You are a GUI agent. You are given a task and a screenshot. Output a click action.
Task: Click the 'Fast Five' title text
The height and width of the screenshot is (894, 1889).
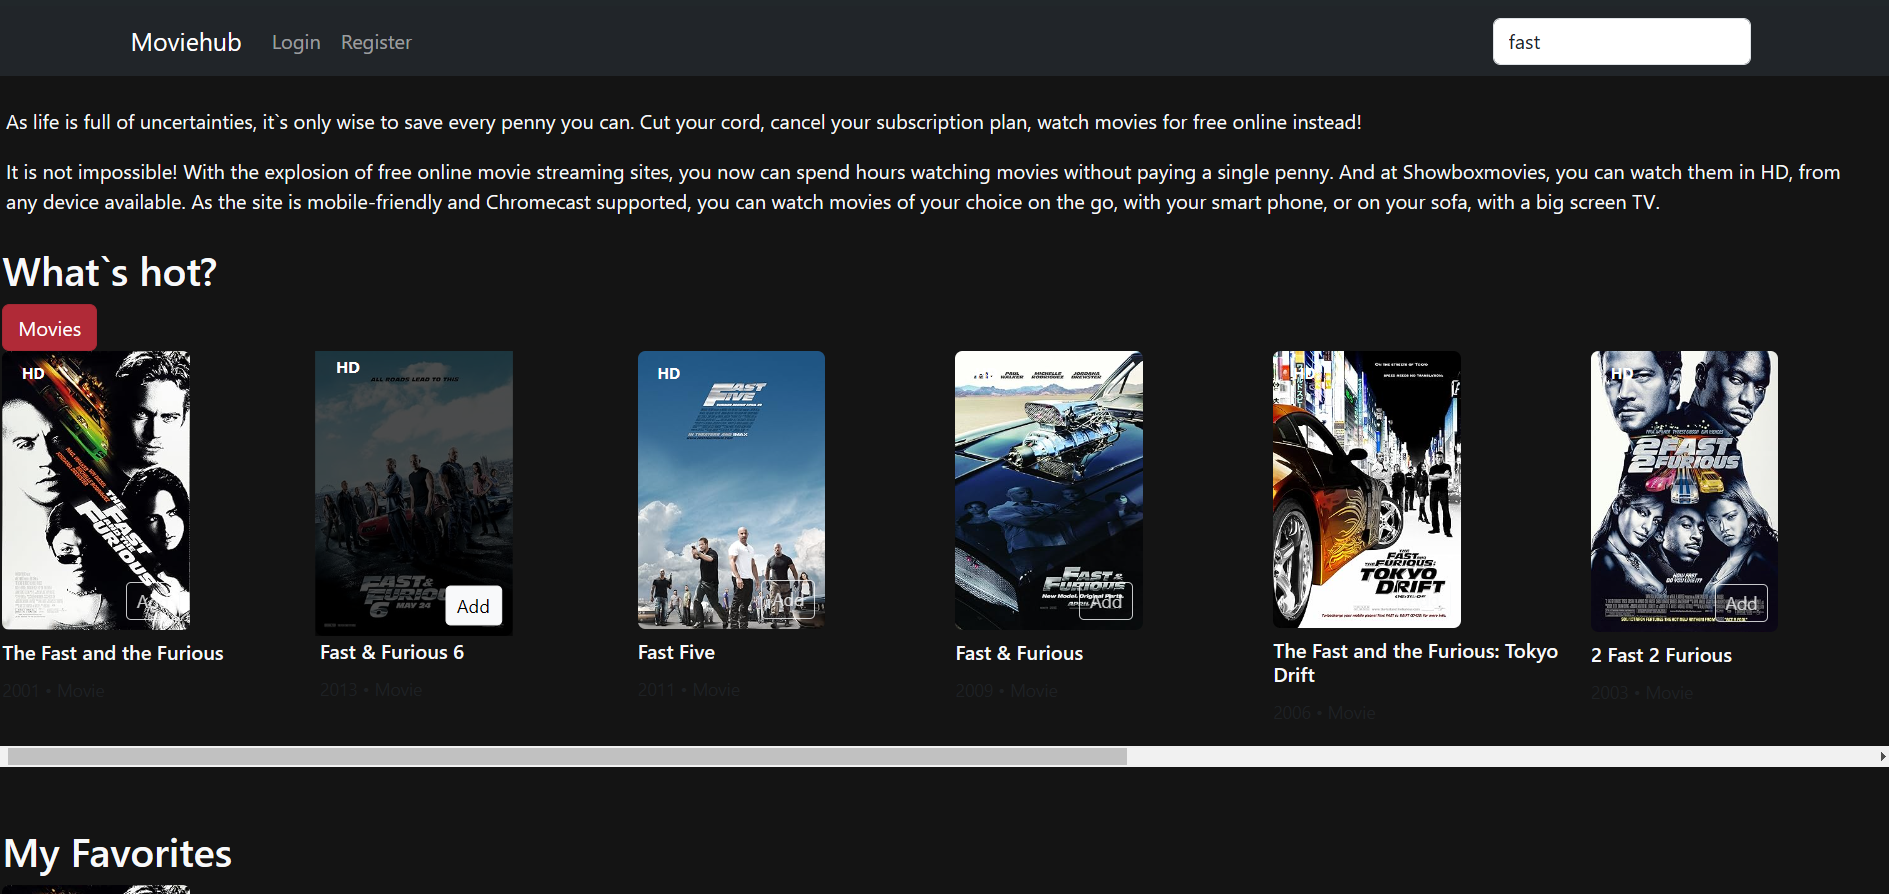coord(676,652)
